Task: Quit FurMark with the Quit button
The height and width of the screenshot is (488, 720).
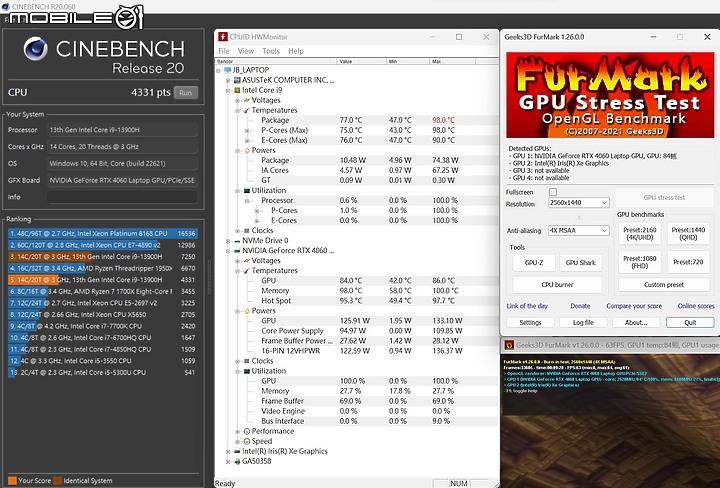Action: (x=690, y=323)
